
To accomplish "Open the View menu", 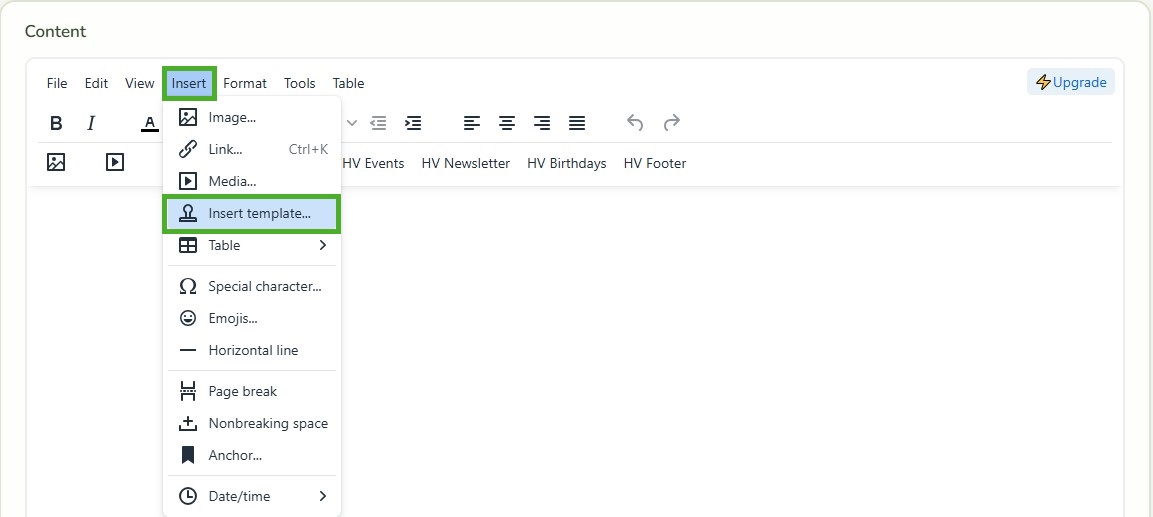I will pyautogui.click(x=140, y=83).
